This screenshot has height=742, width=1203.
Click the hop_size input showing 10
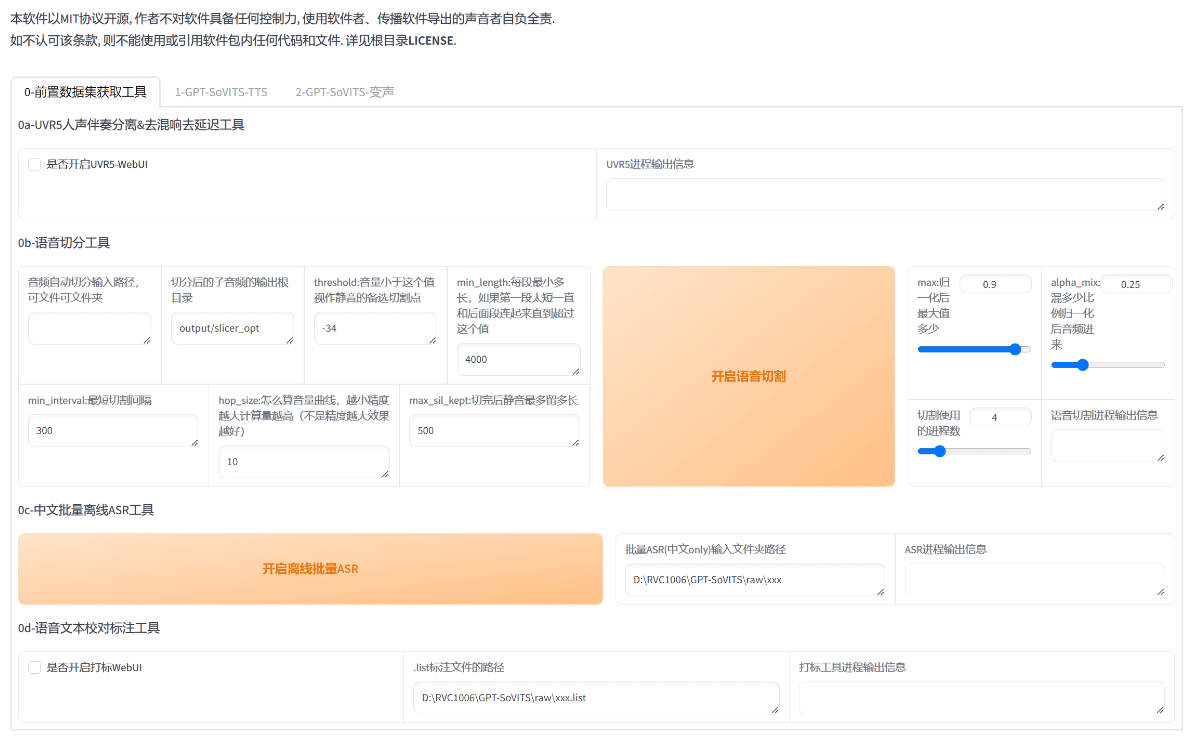coord(303,461)
